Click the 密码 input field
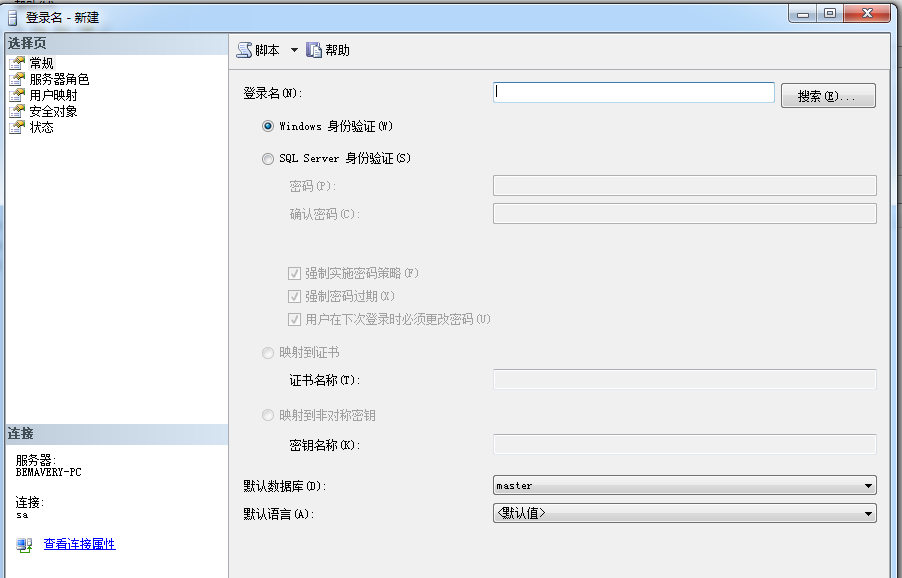The height and width of the screenshot is (578, 902). pos(685,185)
